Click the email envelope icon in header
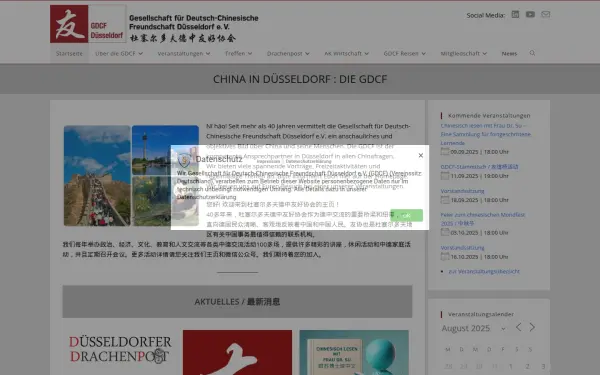 (545, 15)
